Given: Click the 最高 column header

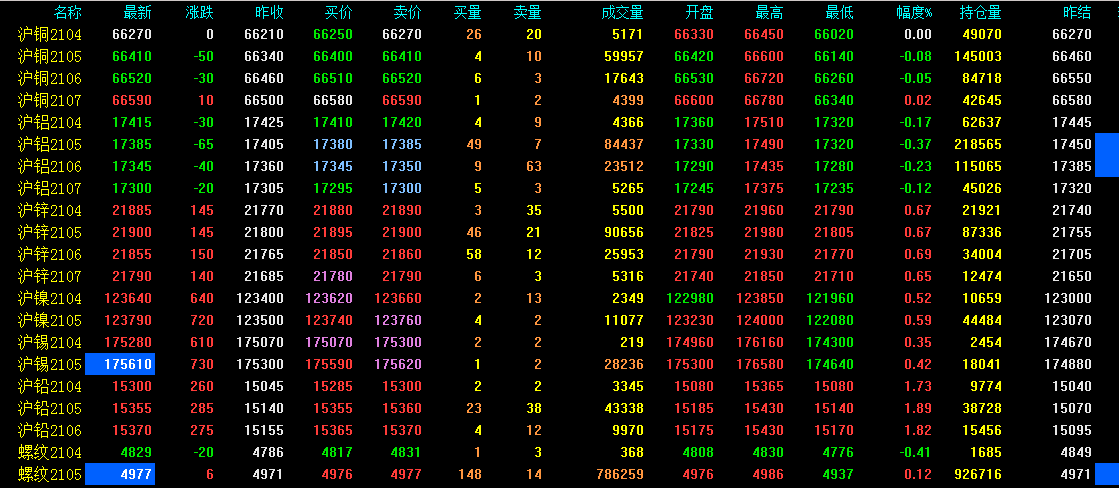Looking at the screenshot, I should [x=769, y=12].
